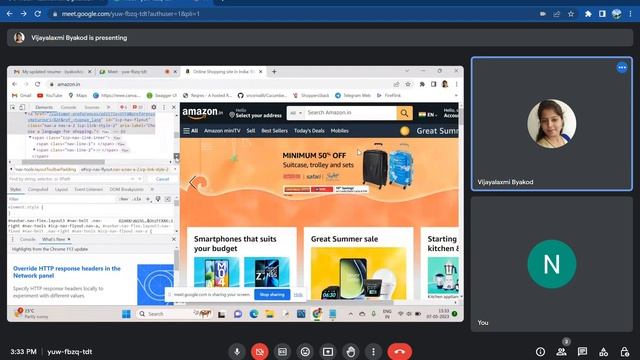Screen dimensions: 640x360
Task: Click 'Great Summer sale' card heading
Action: [x=344, y=239]
